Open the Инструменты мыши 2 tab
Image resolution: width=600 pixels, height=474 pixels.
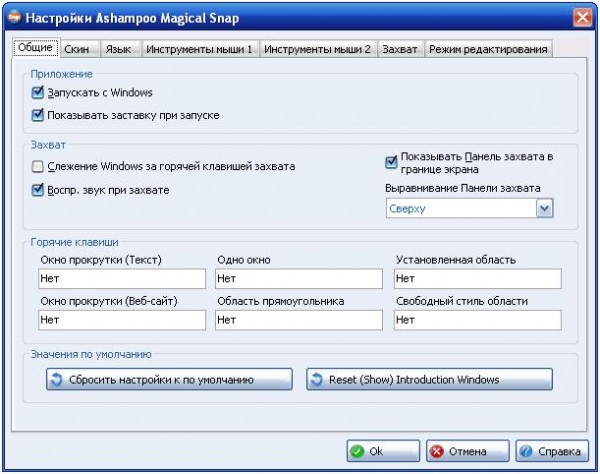point(318,49)
